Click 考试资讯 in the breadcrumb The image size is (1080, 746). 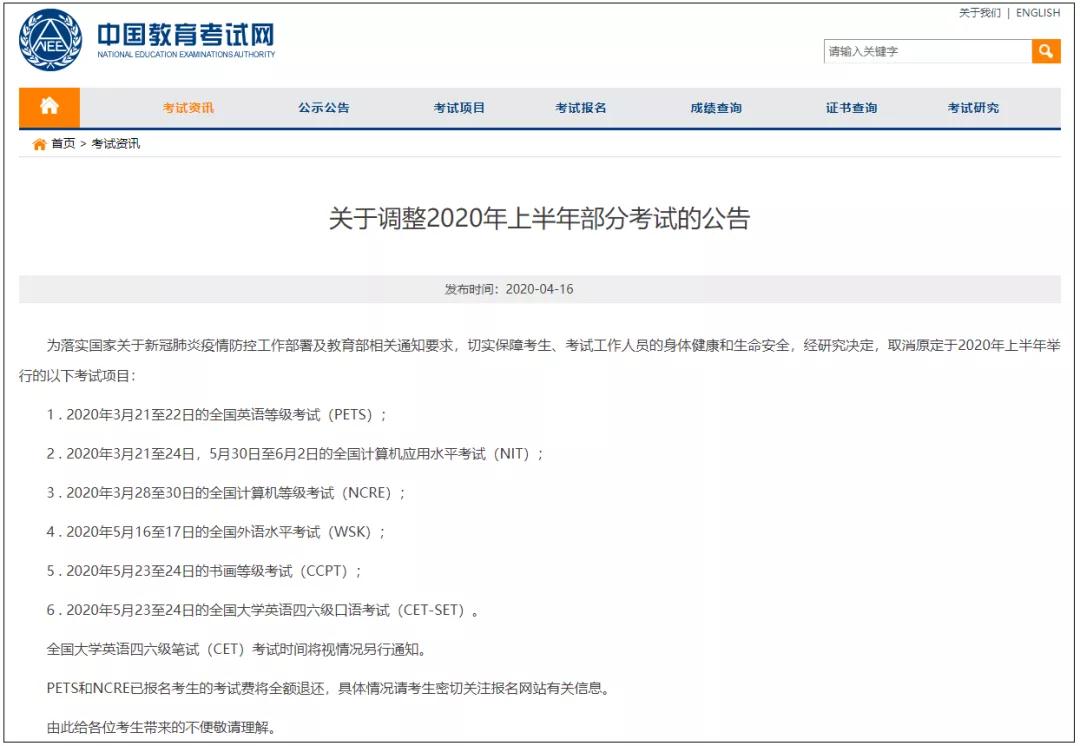(x=116, y=144)
